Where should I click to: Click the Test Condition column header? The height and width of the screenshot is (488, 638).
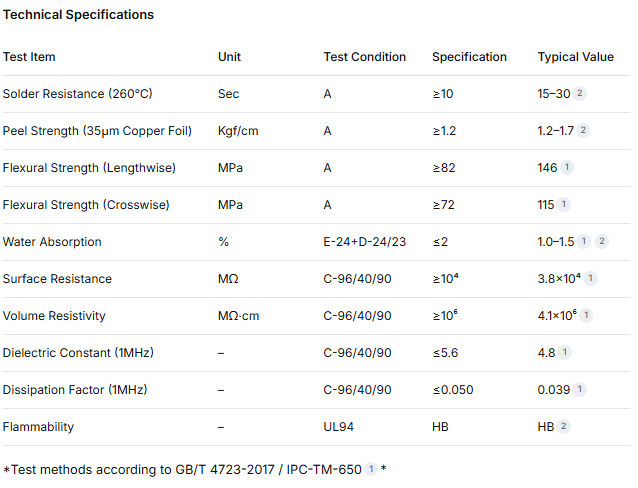365,57
